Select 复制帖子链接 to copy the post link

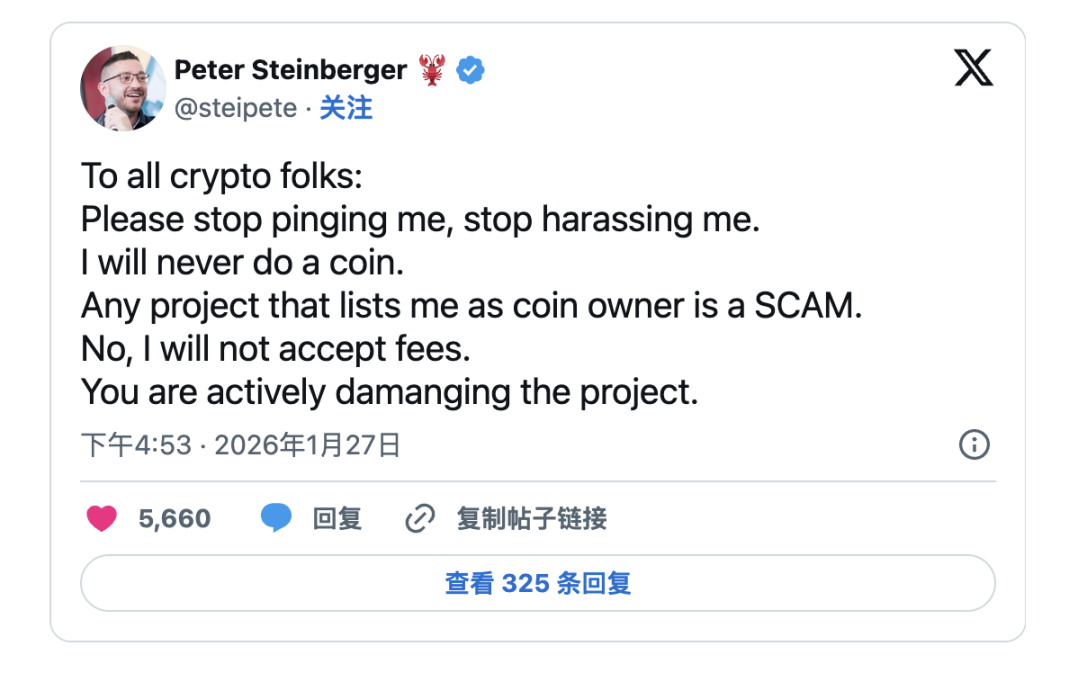pyautogui.click(x=531, y=519)
